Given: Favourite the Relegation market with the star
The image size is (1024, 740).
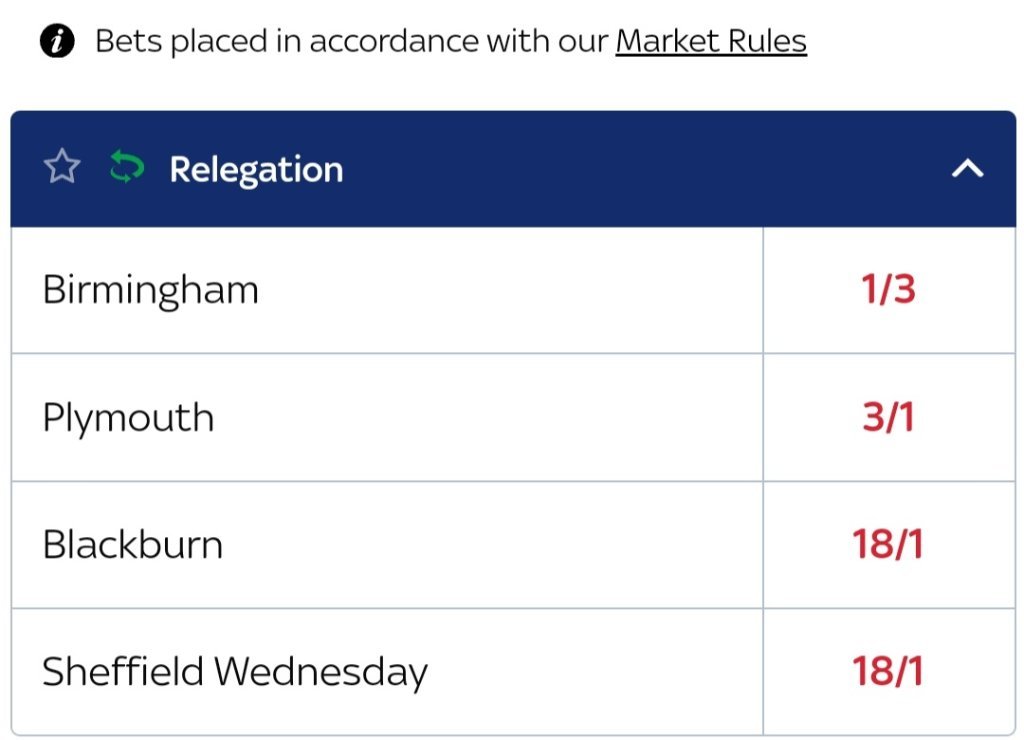Looking at the screenshot, I should [x=62, y=168].
